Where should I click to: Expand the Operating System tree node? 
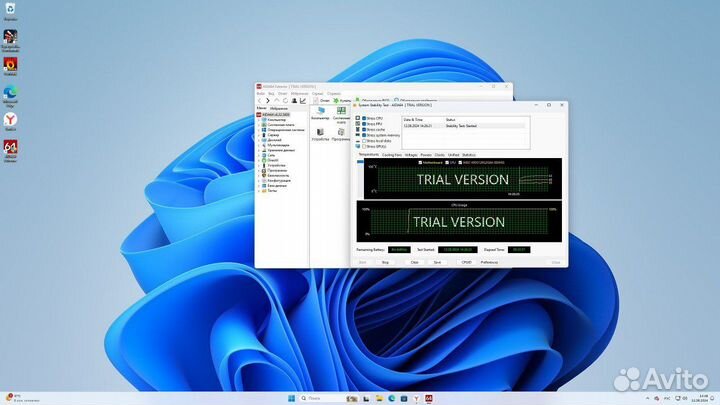click(x=259, y=130)
